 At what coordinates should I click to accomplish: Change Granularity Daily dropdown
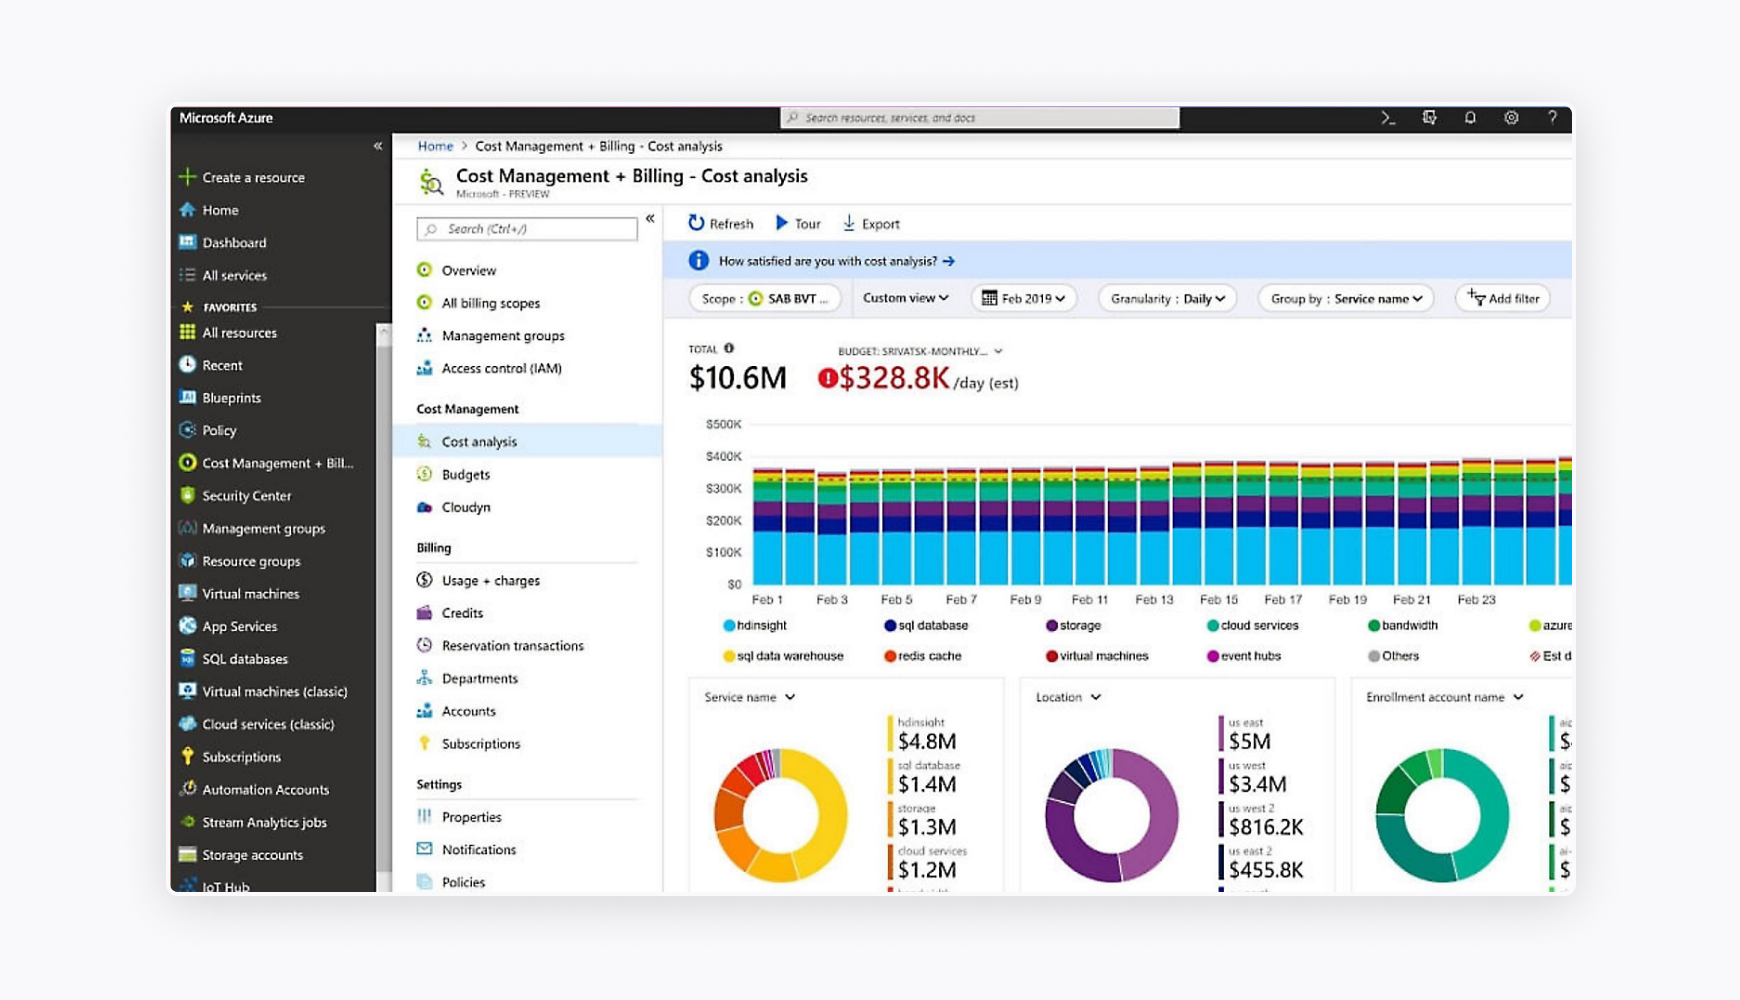click(x=1168, y=298)
